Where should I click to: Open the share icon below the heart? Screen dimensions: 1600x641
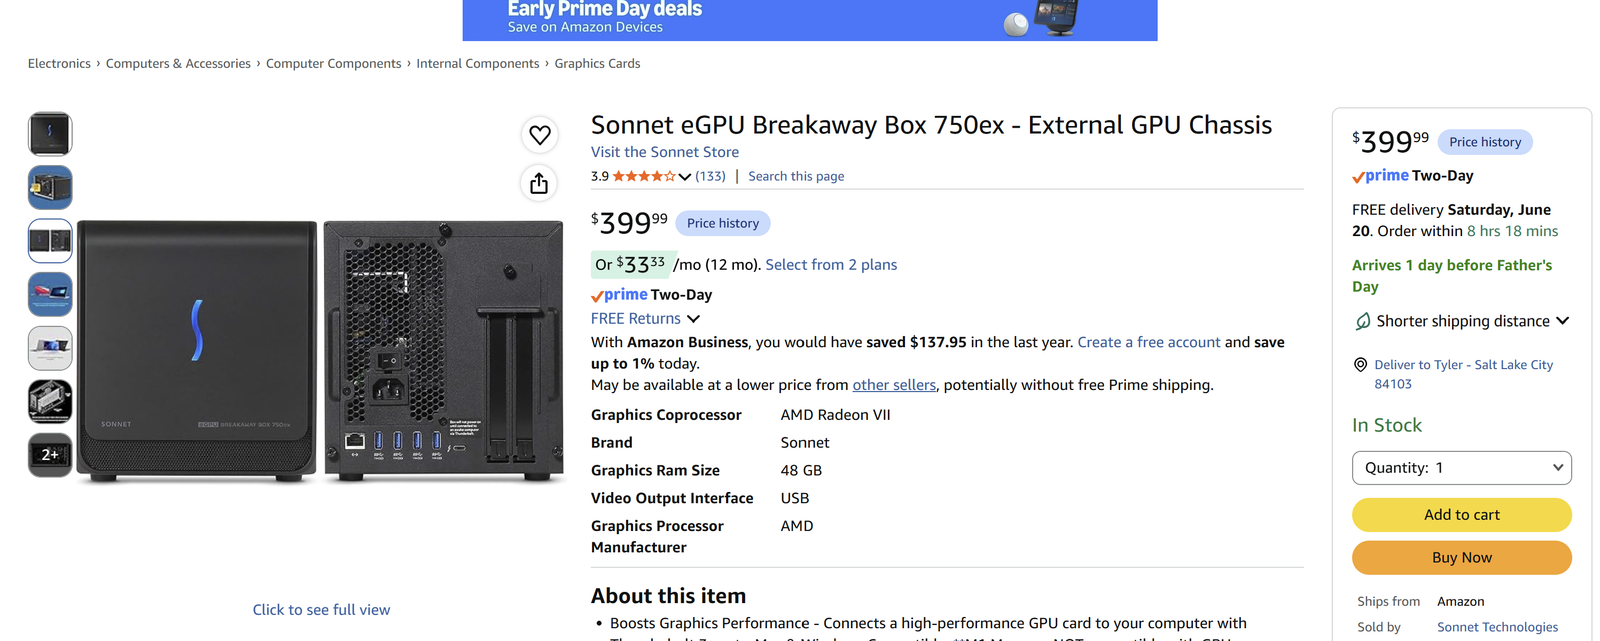[x=539, y=183]
